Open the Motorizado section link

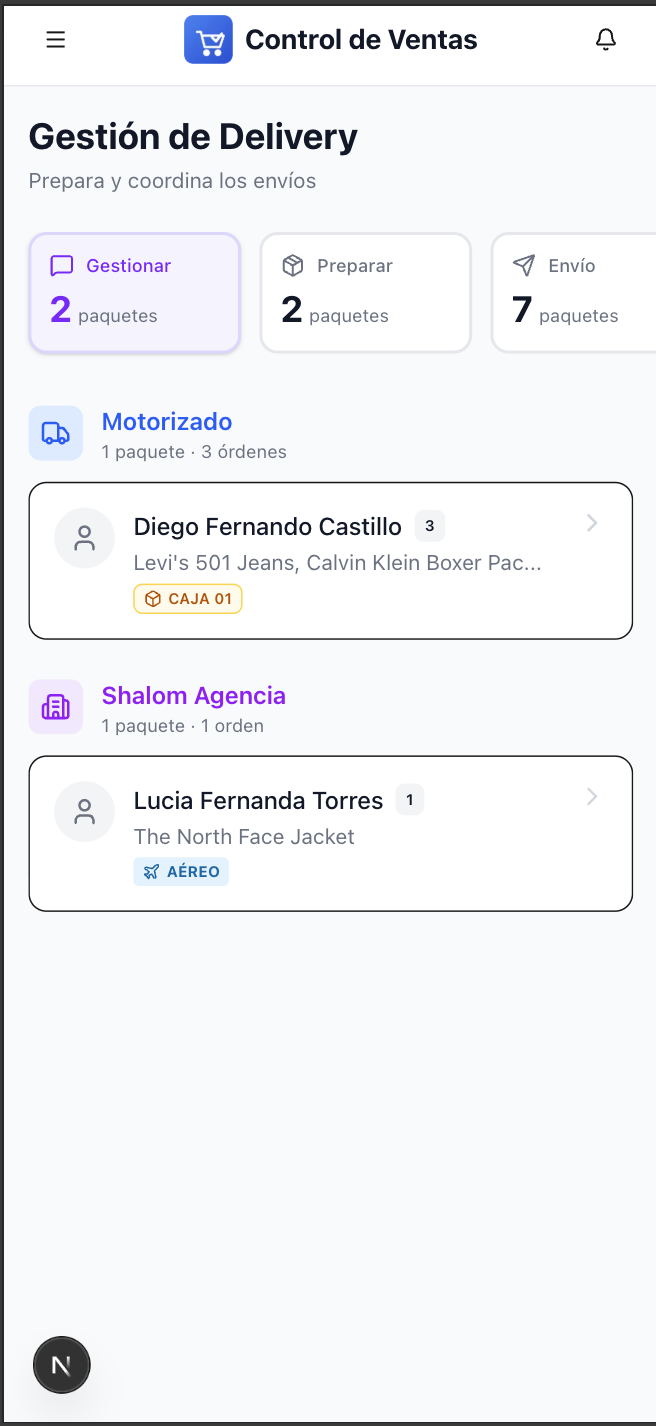click(x=166, y=421)
